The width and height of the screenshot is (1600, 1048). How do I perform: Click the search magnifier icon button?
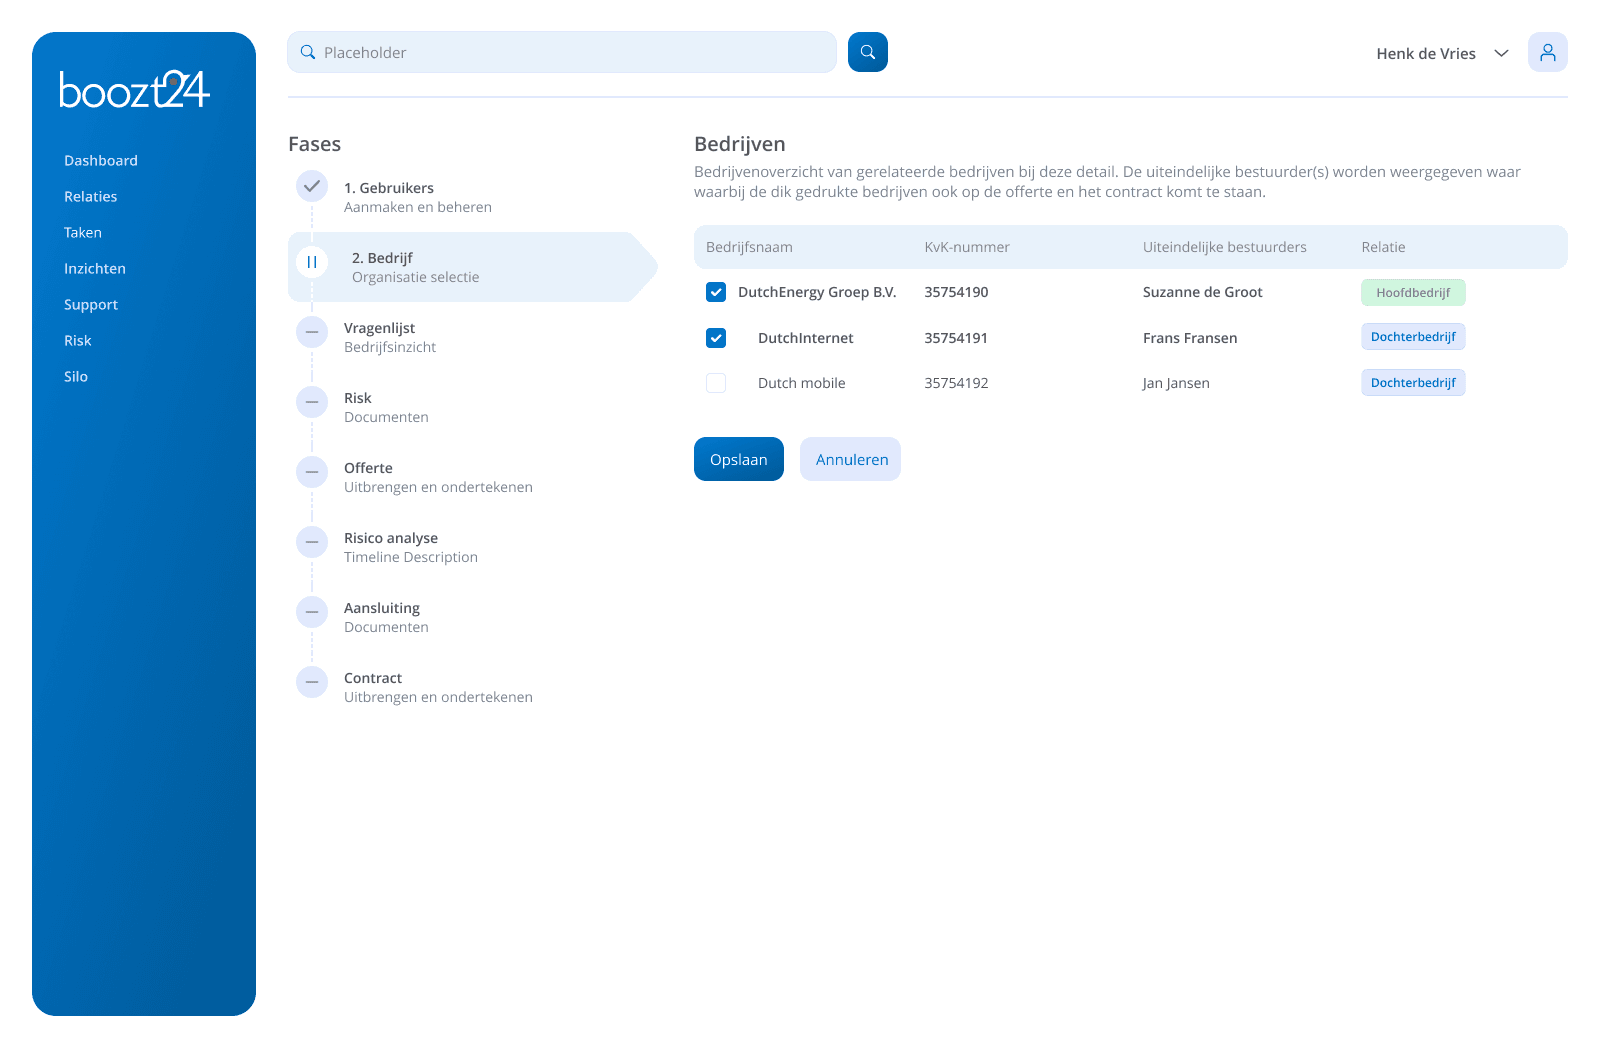click(x=867, y=51)
